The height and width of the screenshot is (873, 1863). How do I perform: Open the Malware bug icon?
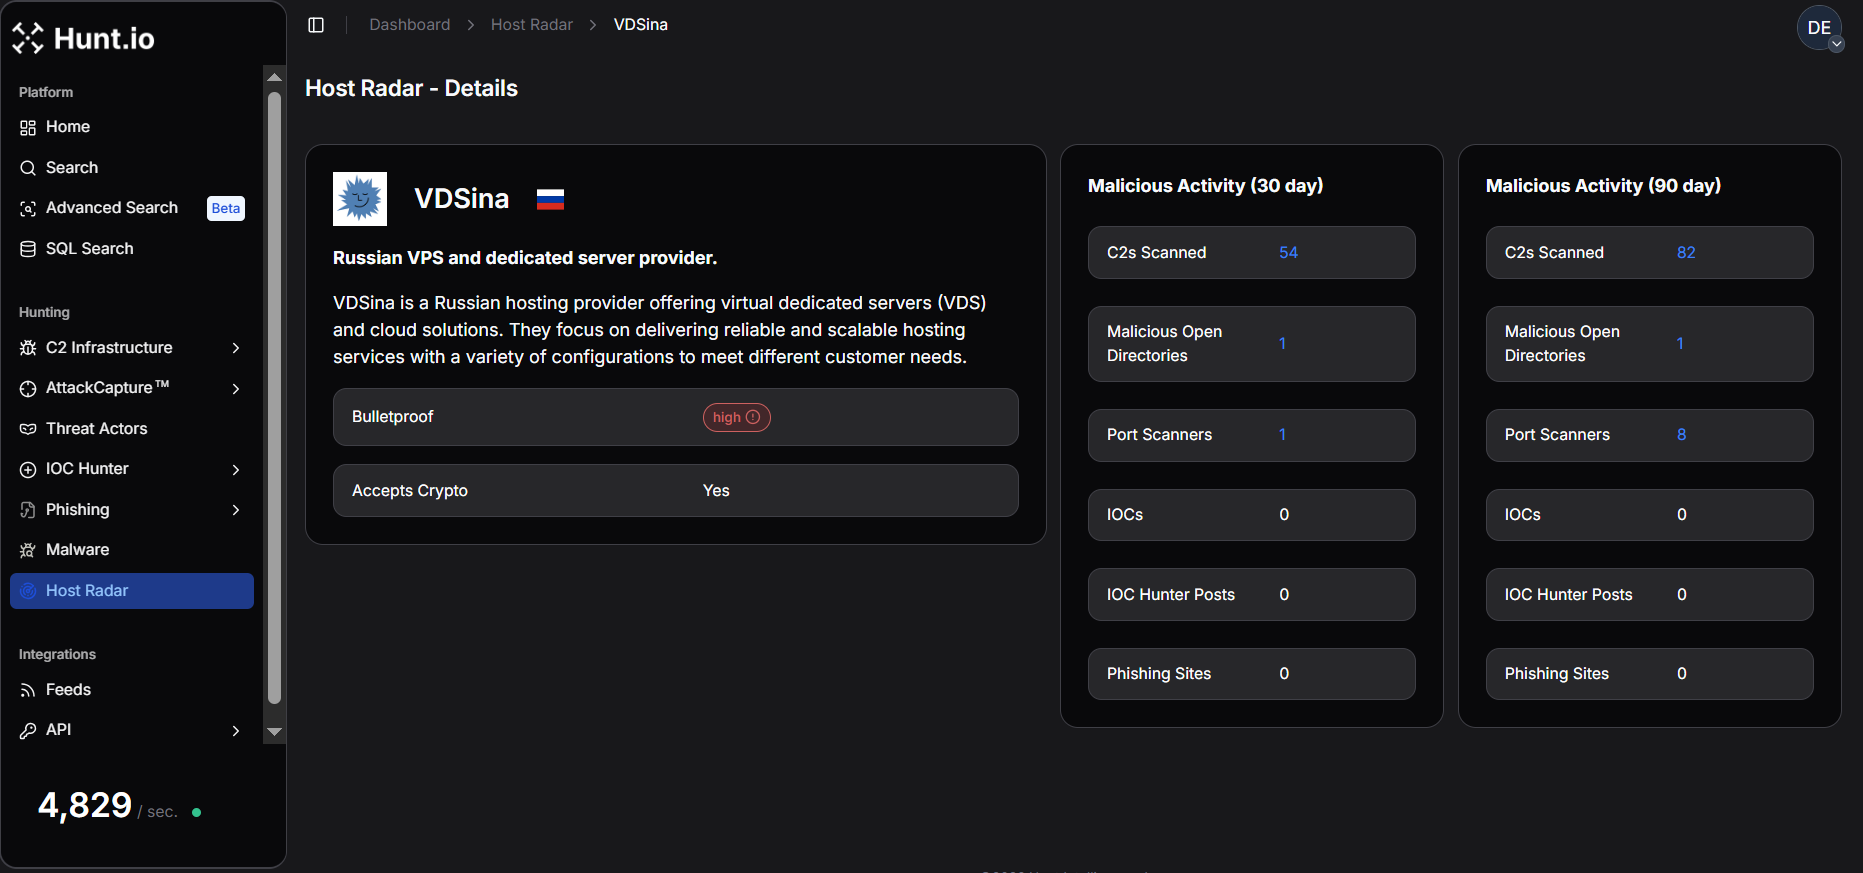click(x=28, y=550)
